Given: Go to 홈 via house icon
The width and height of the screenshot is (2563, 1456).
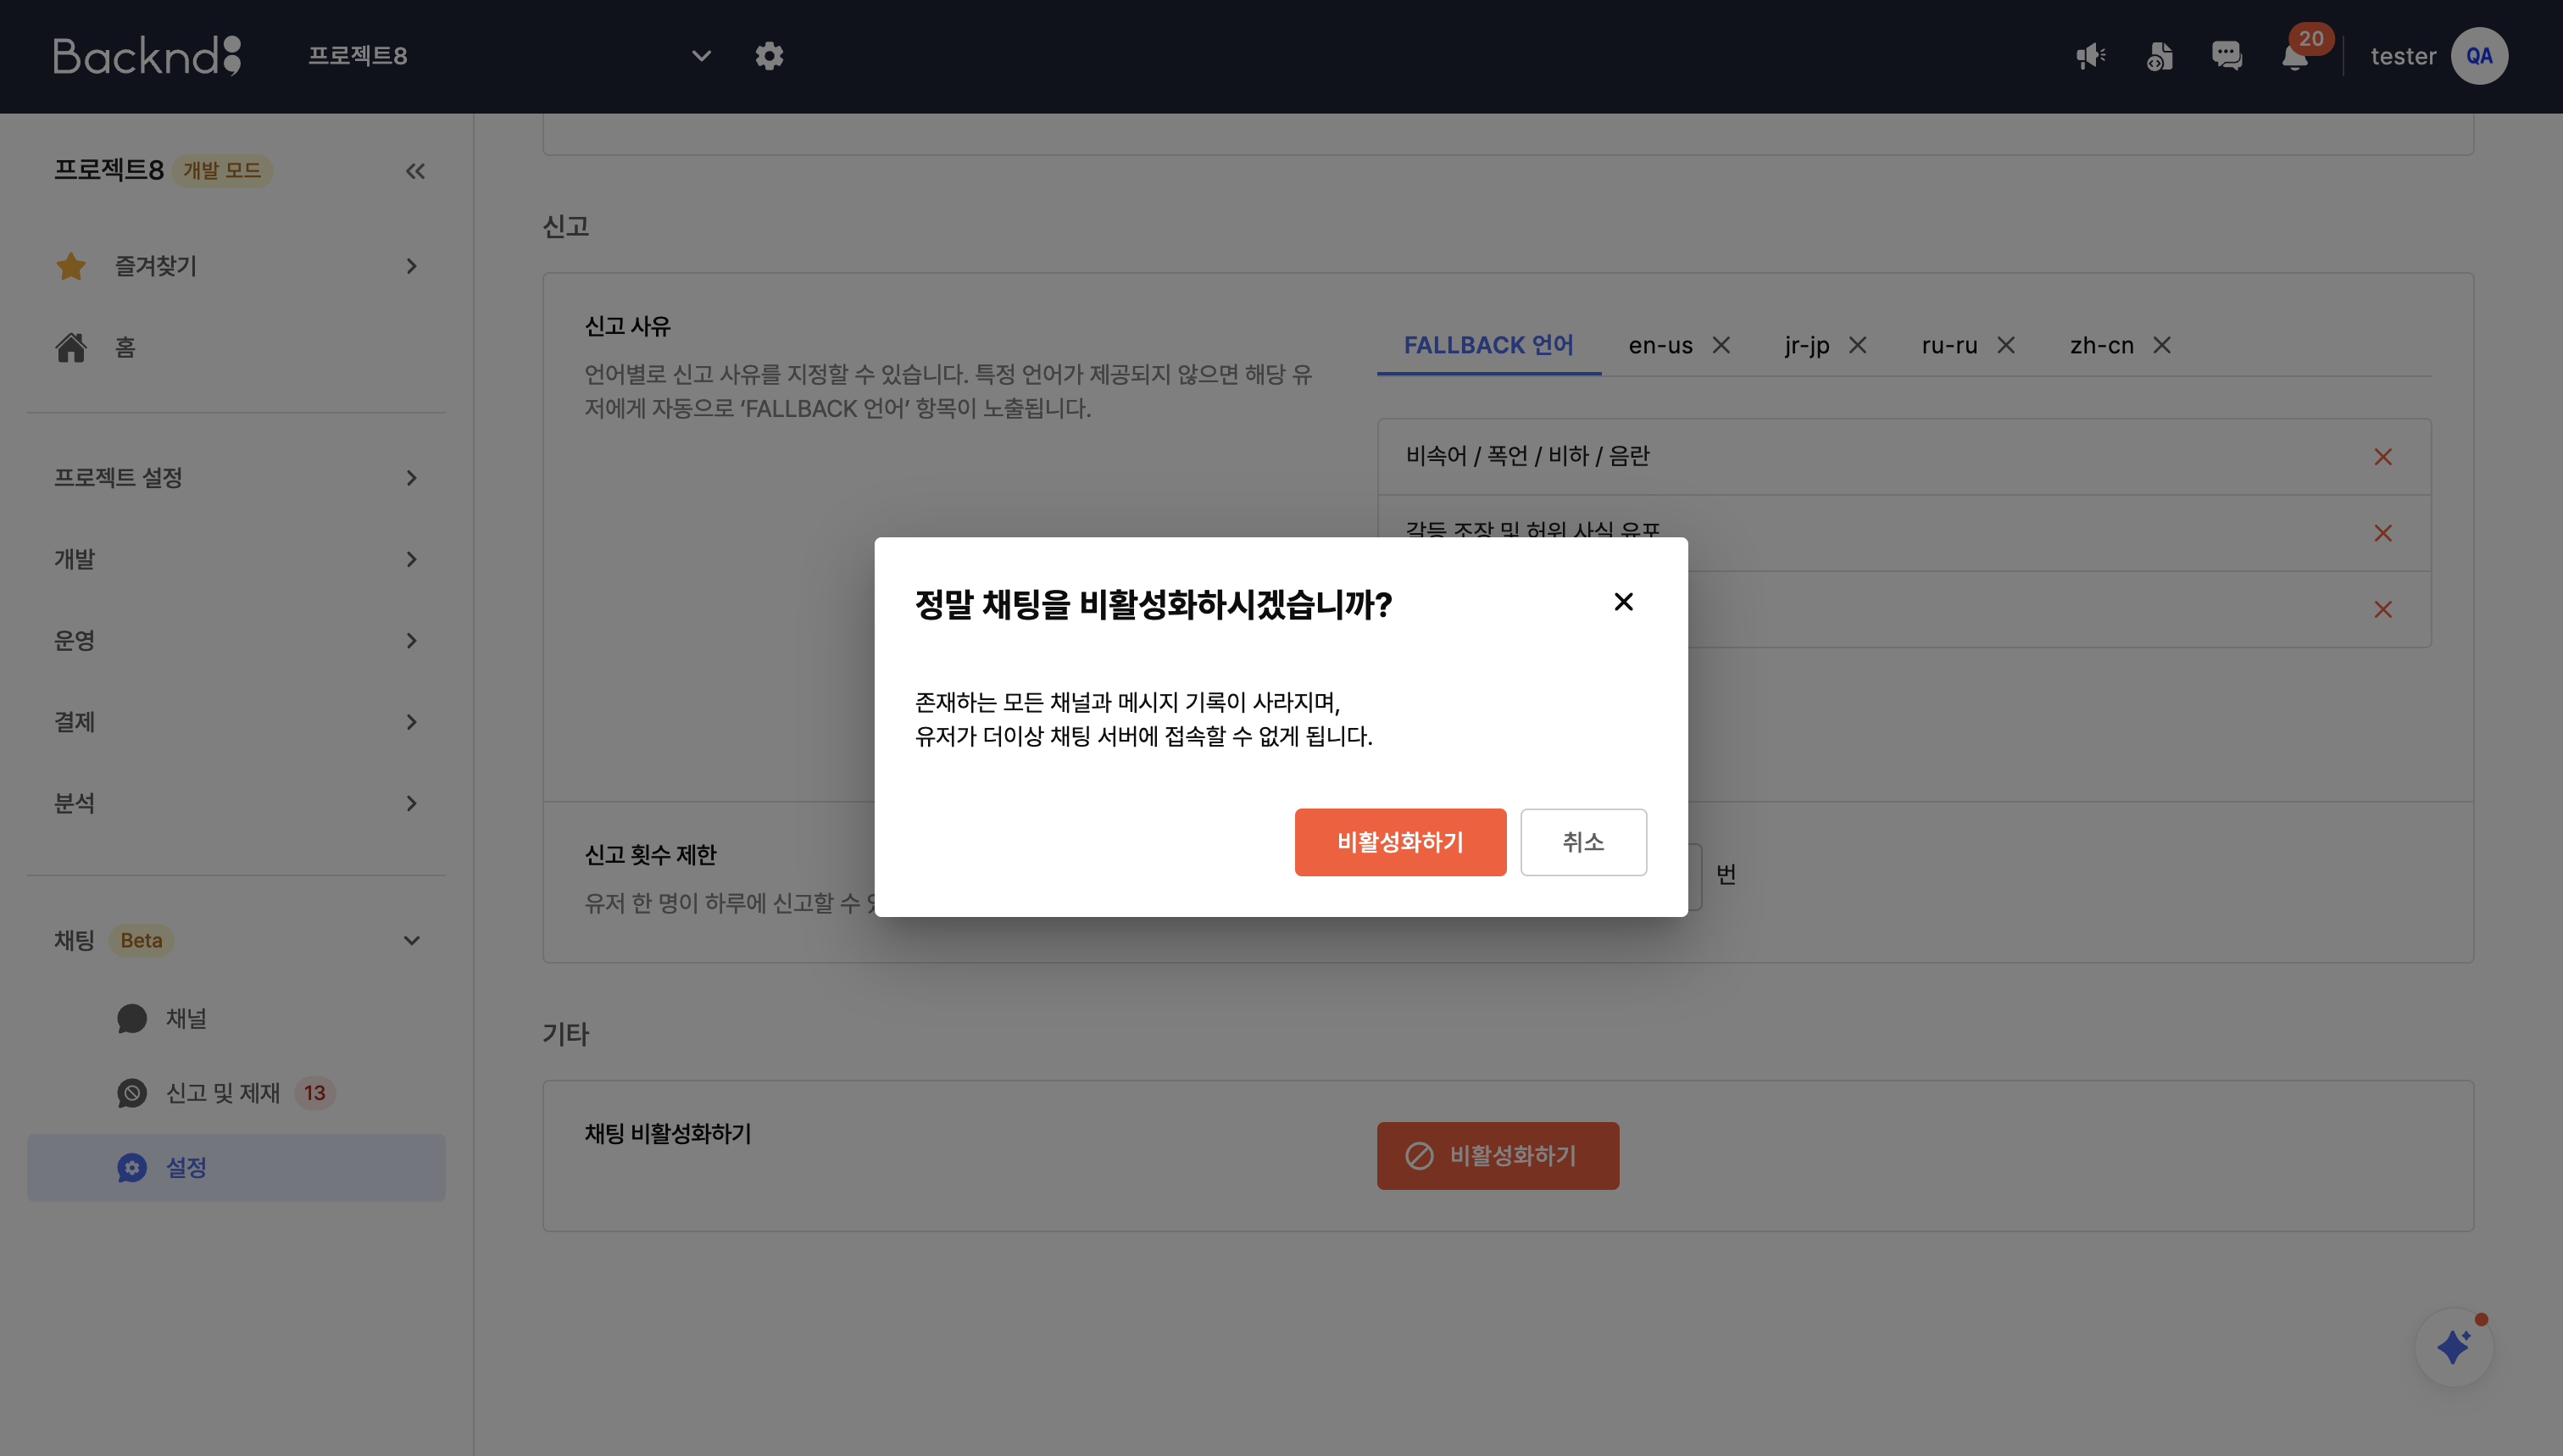Looking at the screenshot, I should [71, 347].
